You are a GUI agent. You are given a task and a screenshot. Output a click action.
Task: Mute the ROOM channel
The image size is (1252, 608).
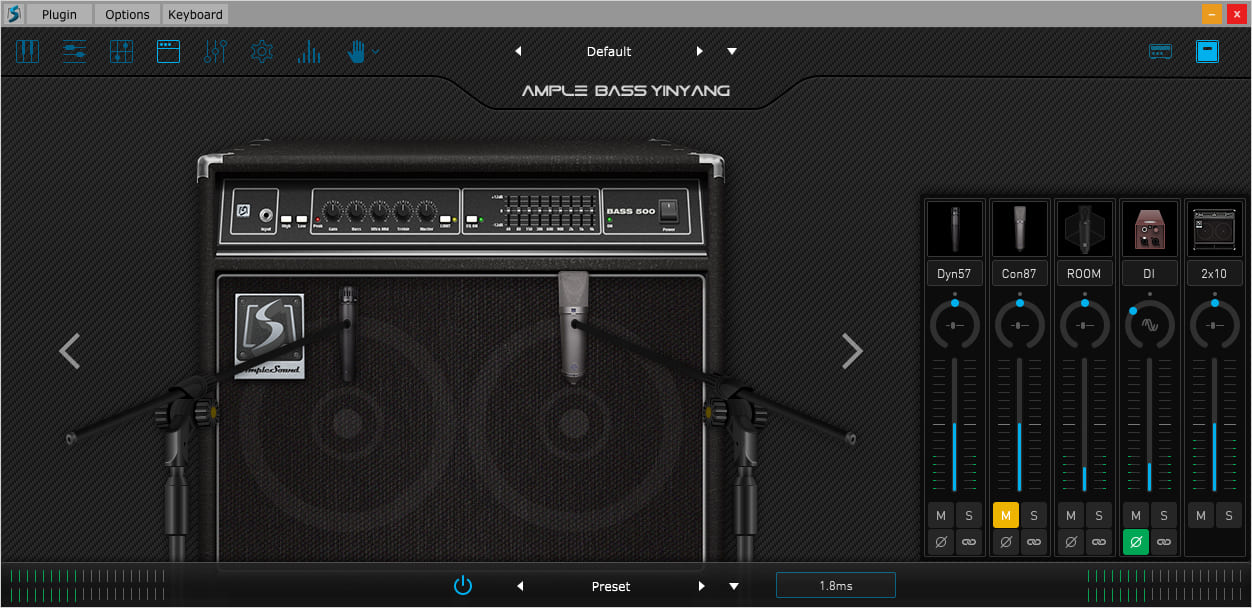1070,515
